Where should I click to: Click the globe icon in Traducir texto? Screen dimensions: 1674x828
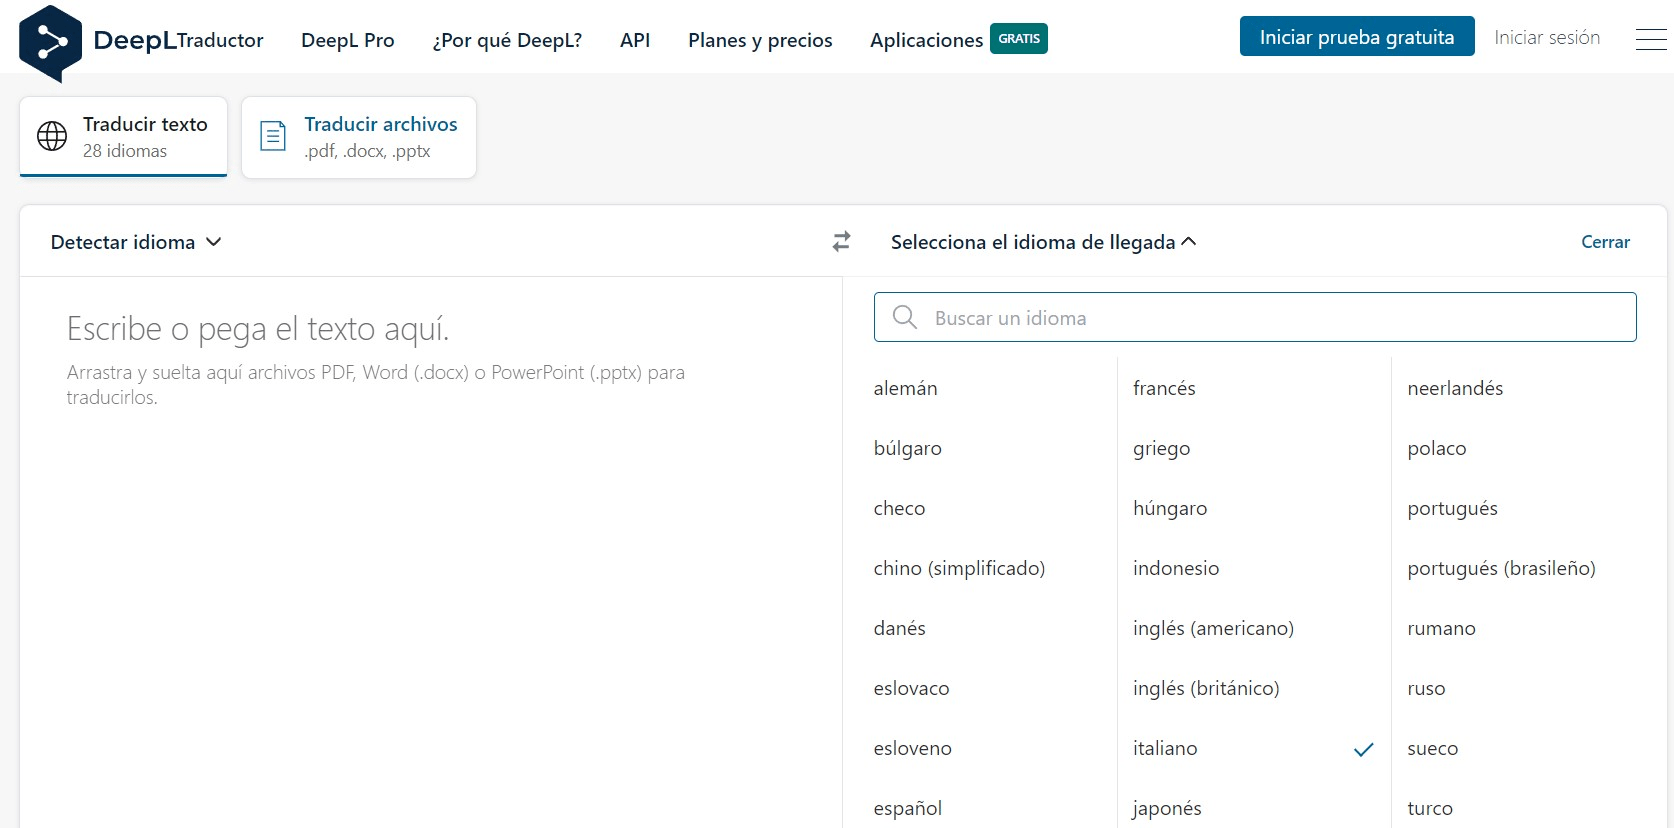tap(52, 136)
